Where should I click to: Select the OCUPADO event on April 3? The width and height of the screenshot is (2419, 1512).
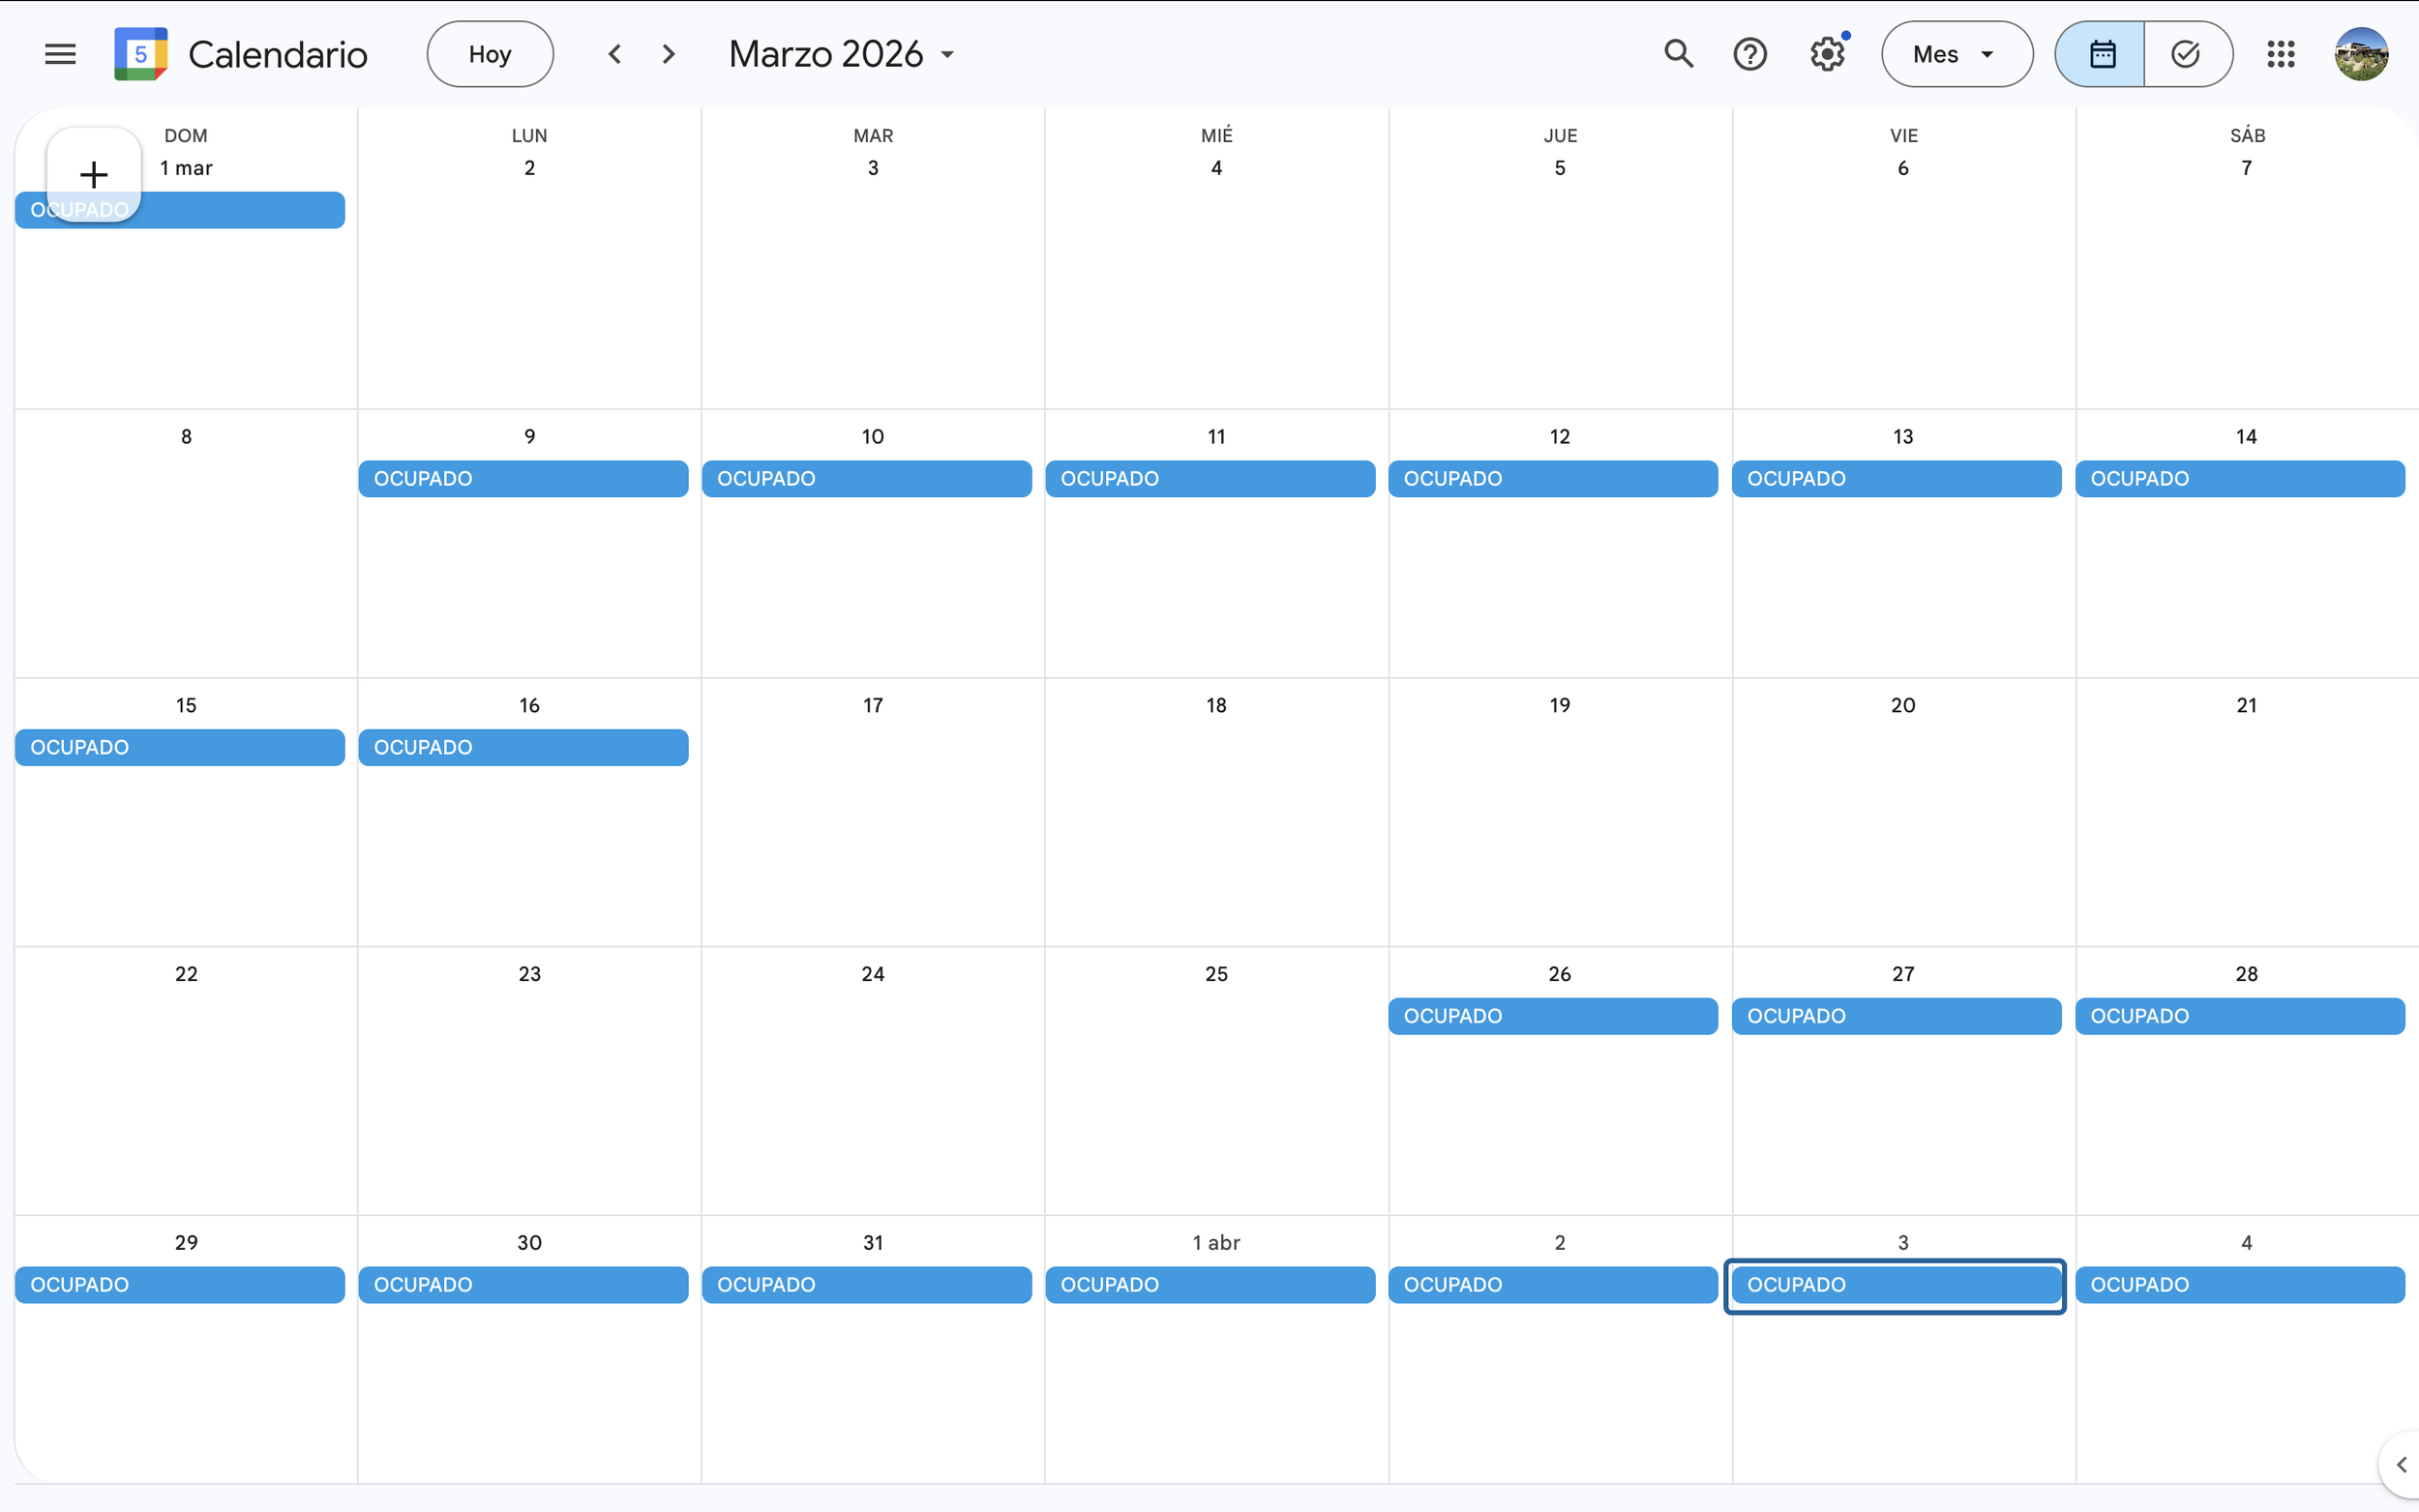coord(1896,1285)
